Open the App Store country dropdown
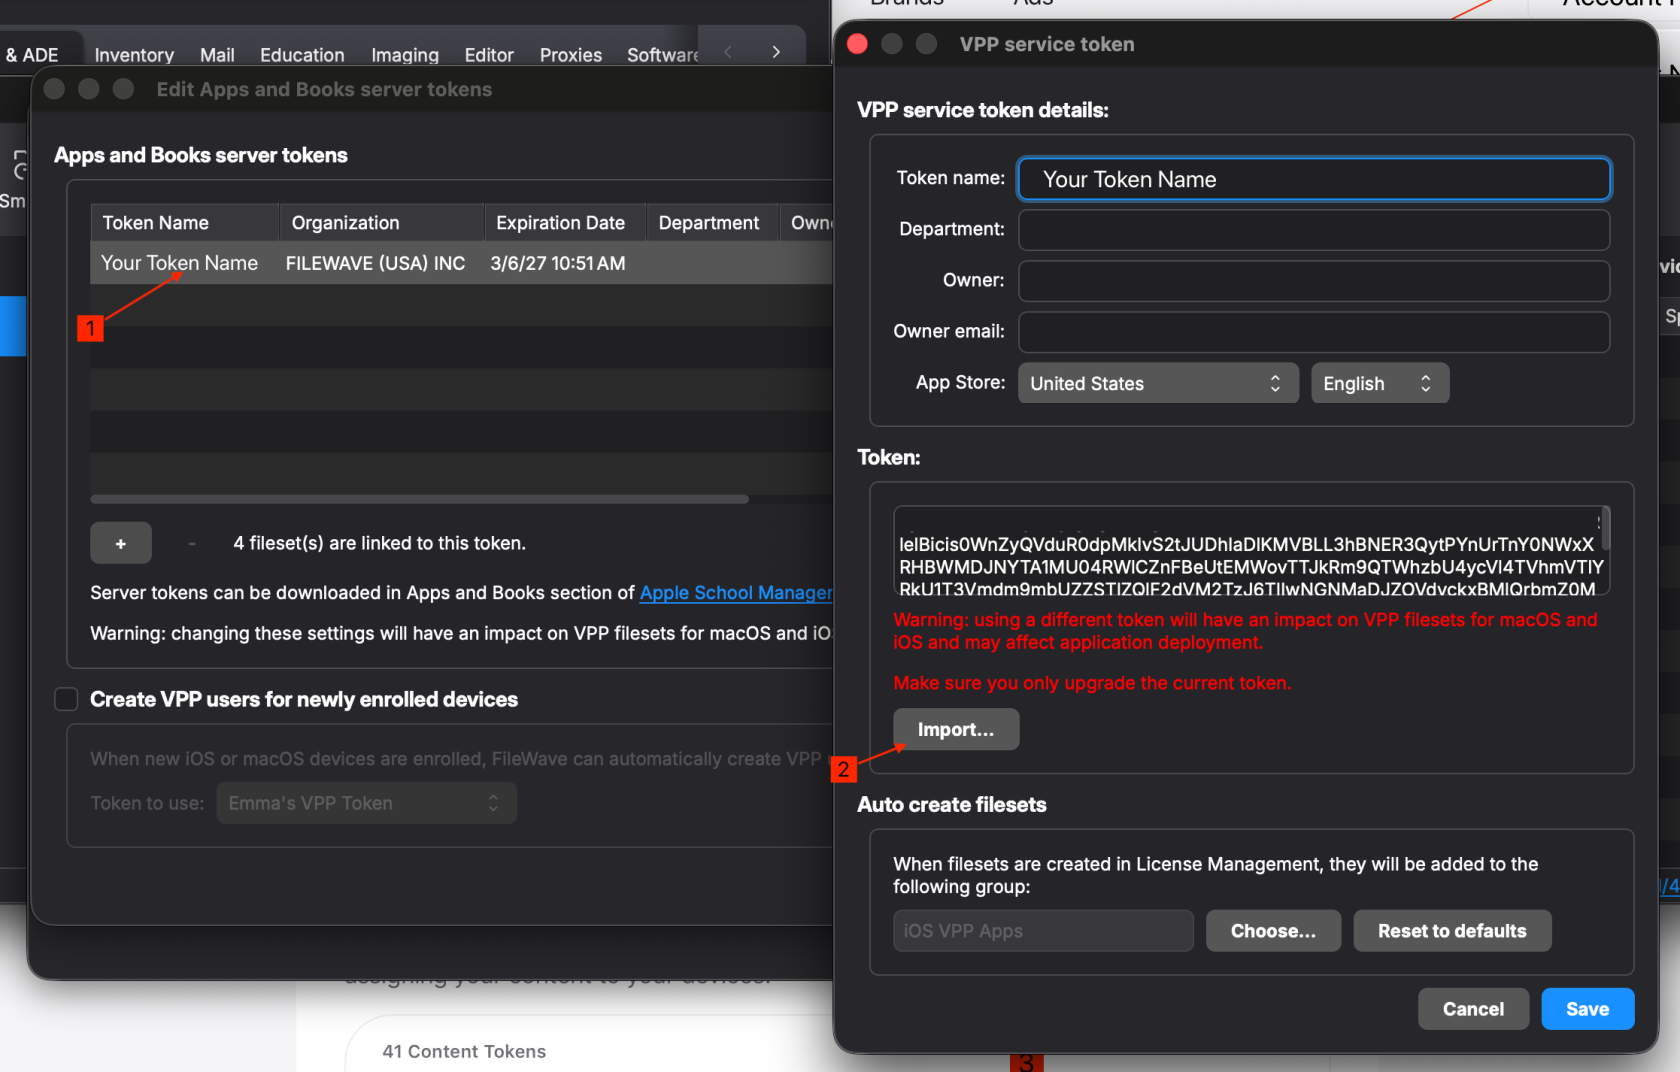This screenshot has height=1072, width=1680. 1157,383
